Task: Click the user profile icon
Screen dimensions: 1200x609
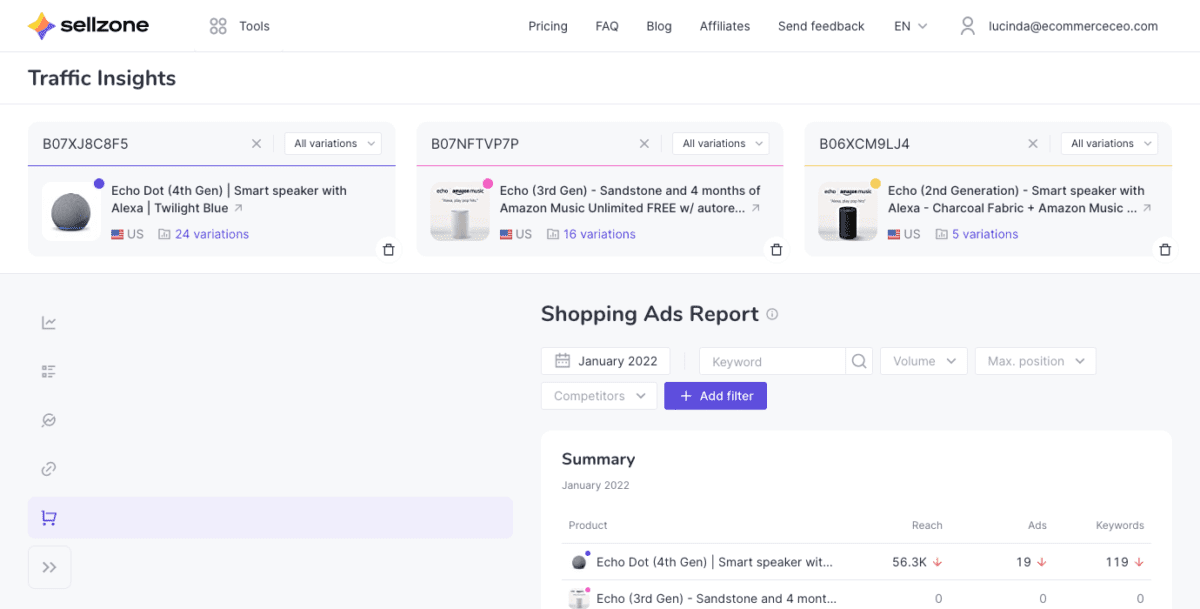Action: [x=967, y=26]
